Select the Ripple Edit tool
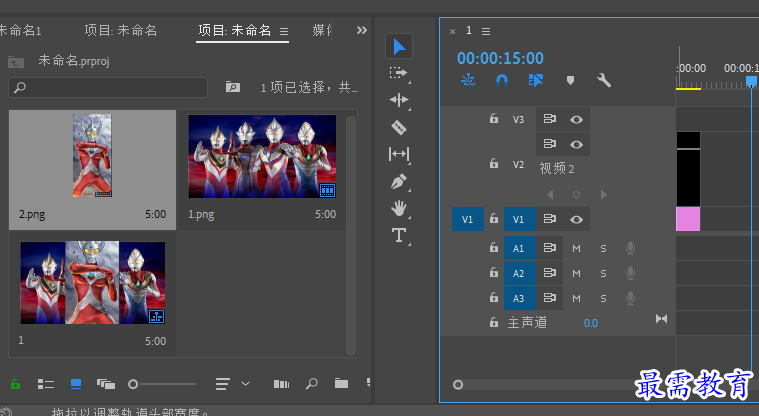The image size is (759, 416). point(399,100)
